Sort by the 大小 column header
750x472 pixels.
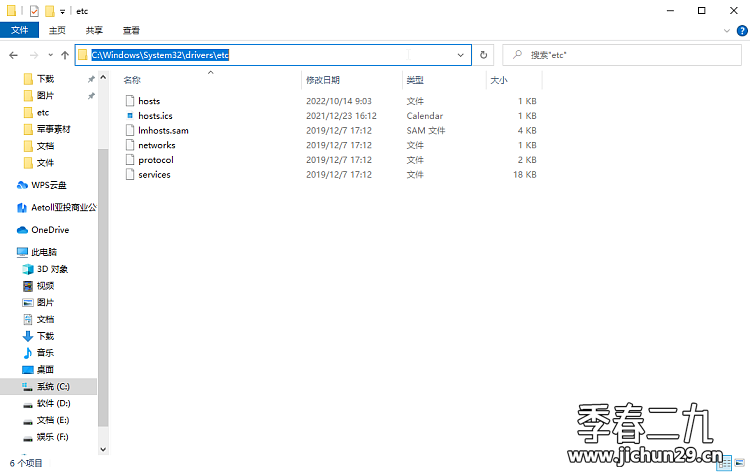(x=498, y=80)
